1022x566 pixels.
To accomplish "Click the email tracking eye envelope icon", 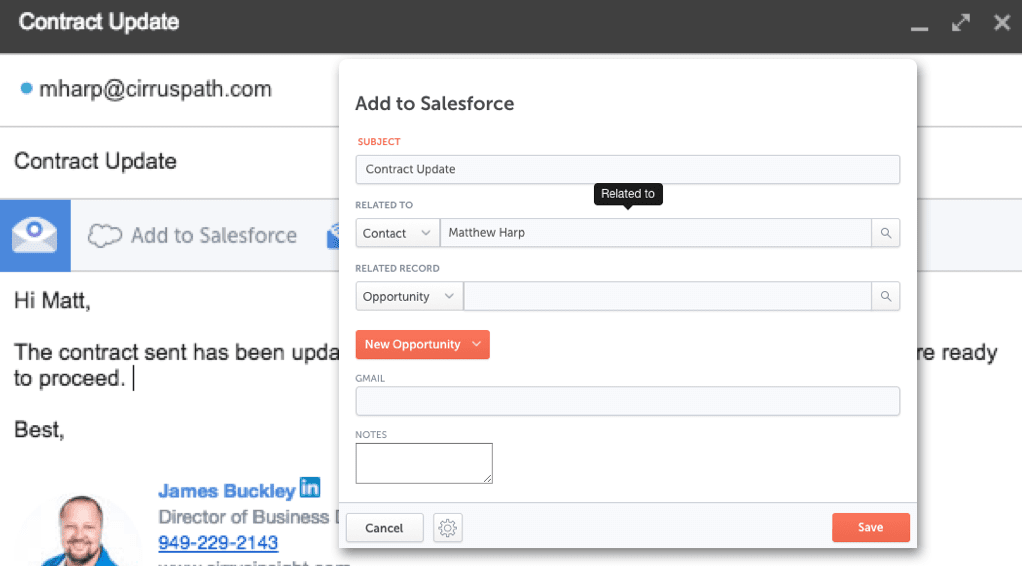I will click(35, 235).
